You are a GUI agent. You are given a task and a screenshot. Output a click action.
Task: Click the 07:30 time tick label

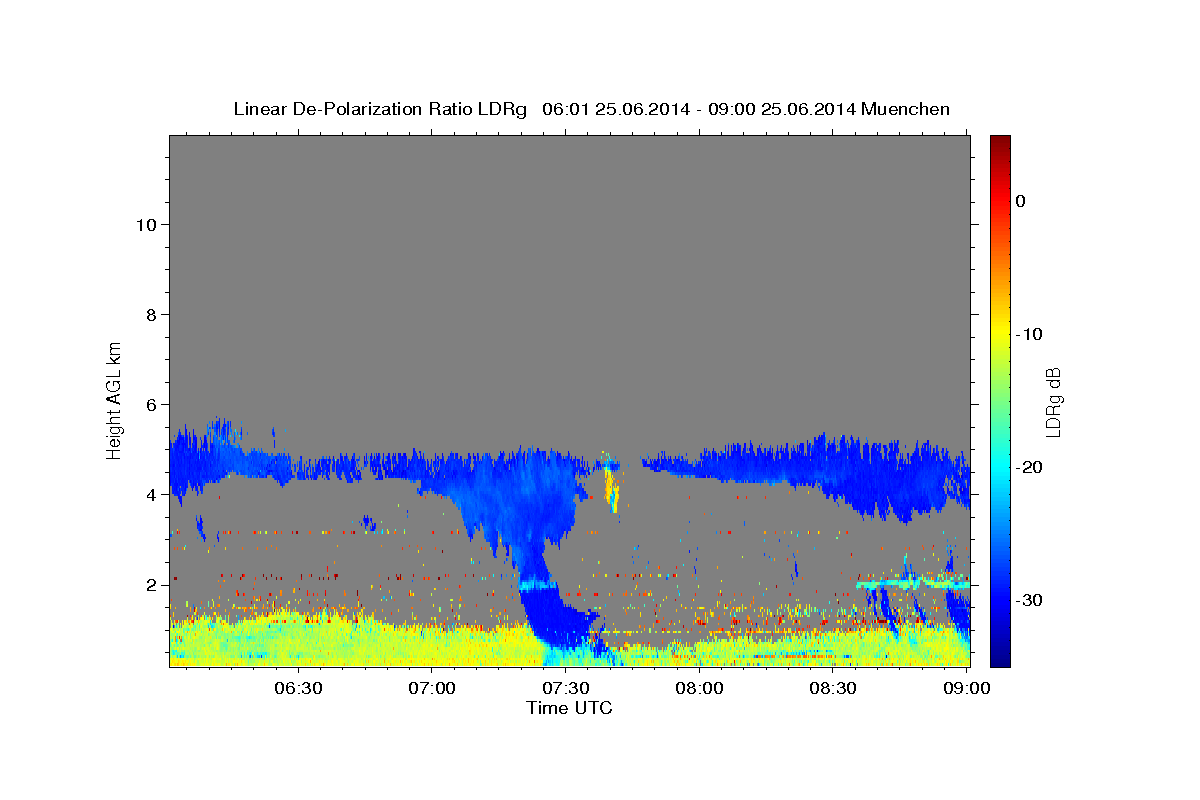tap(565, 689)
